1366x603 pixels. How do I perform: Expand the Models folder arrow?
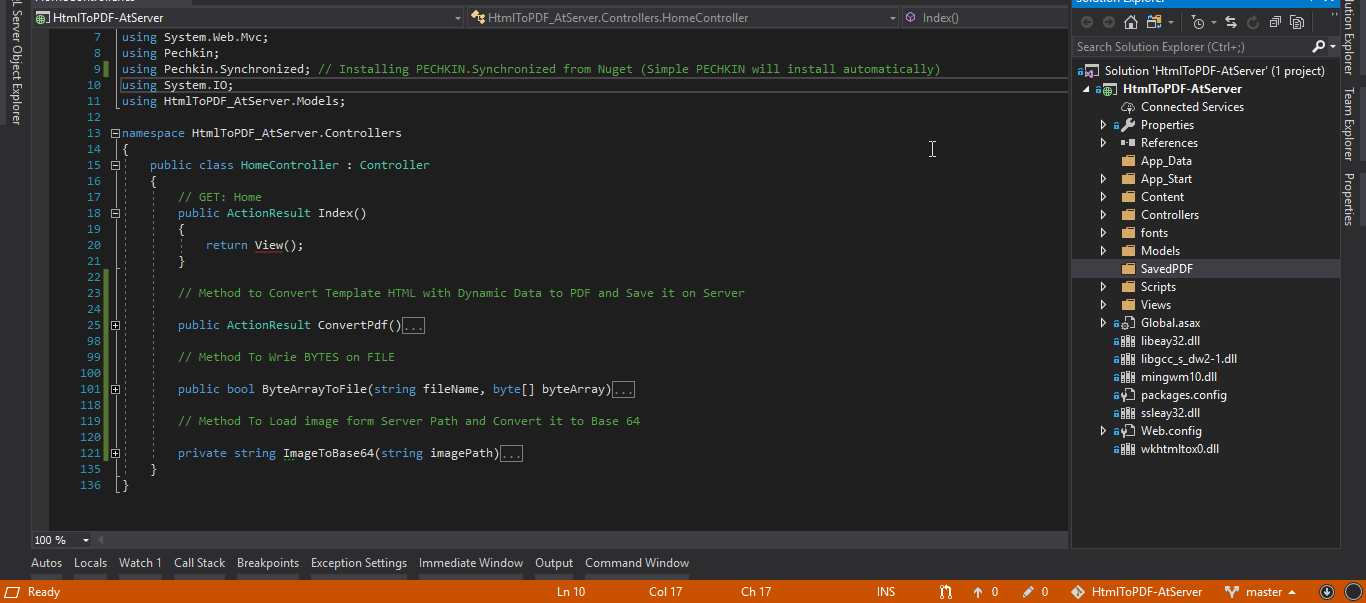point(1103,251)
